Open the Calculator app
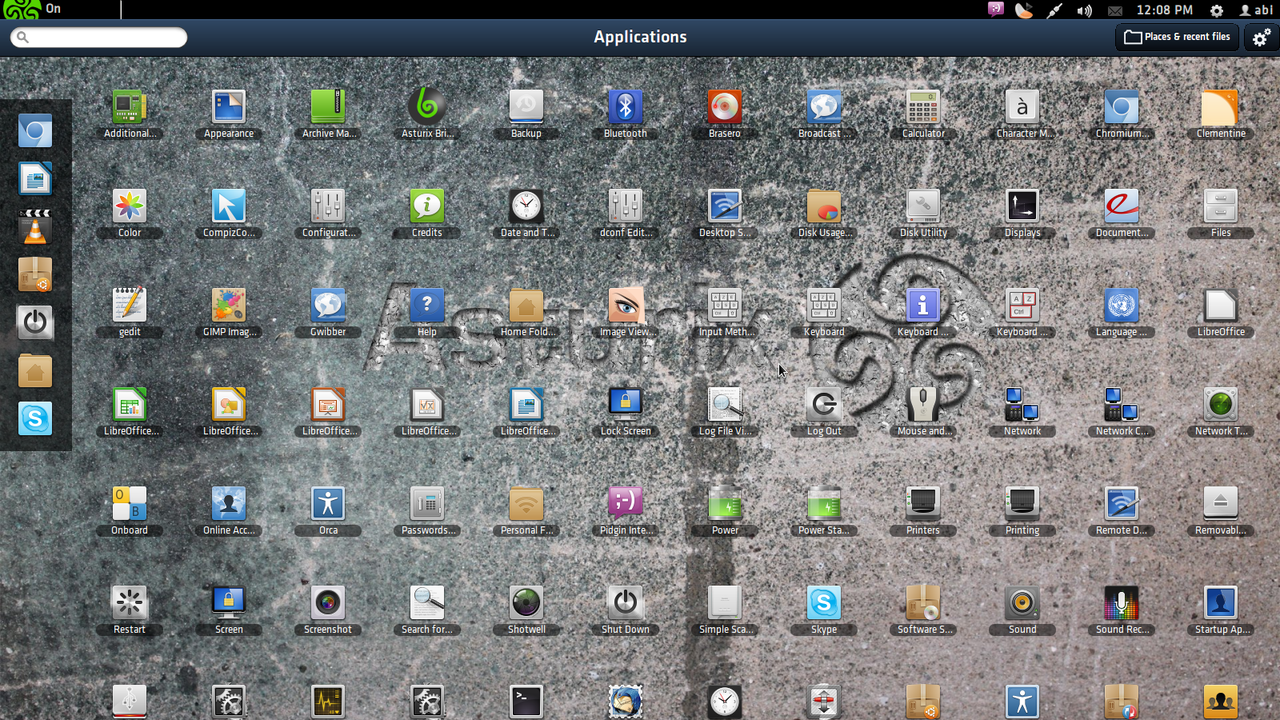 923,107
